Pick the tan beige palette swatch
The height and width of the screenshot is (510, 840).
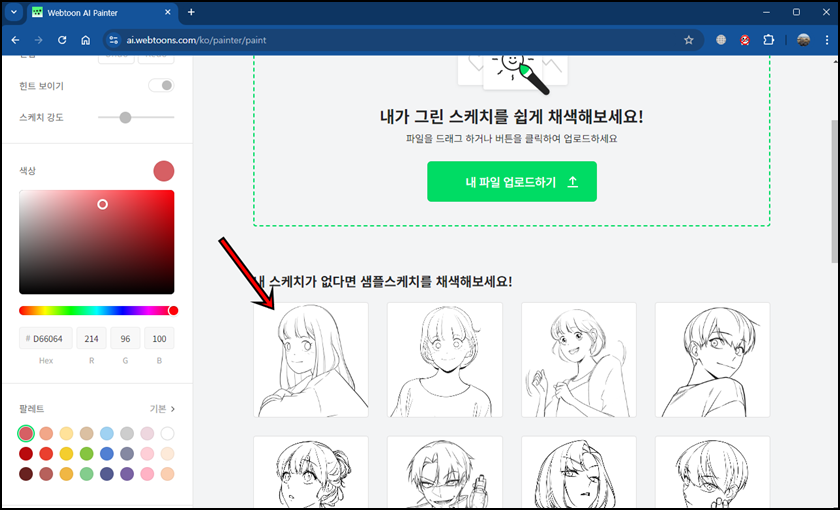[x=86, y=433]
